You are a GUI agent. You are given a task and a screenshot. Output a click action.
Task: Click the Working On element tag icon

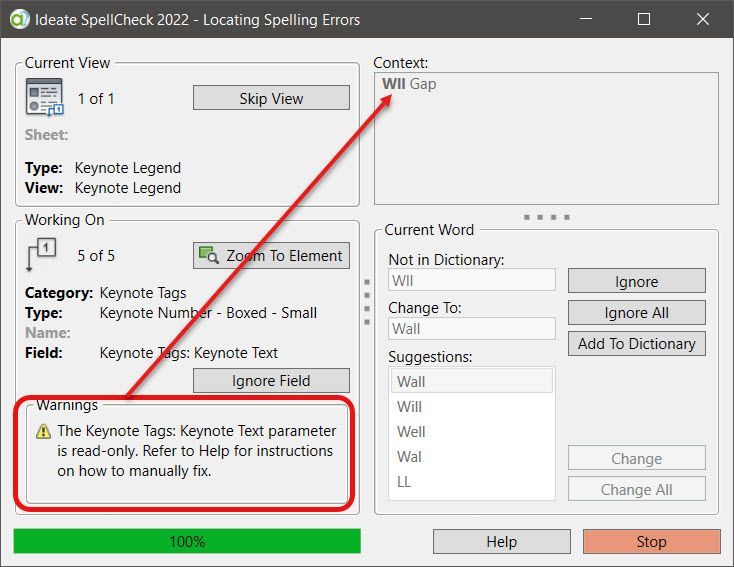pos(41,254)
